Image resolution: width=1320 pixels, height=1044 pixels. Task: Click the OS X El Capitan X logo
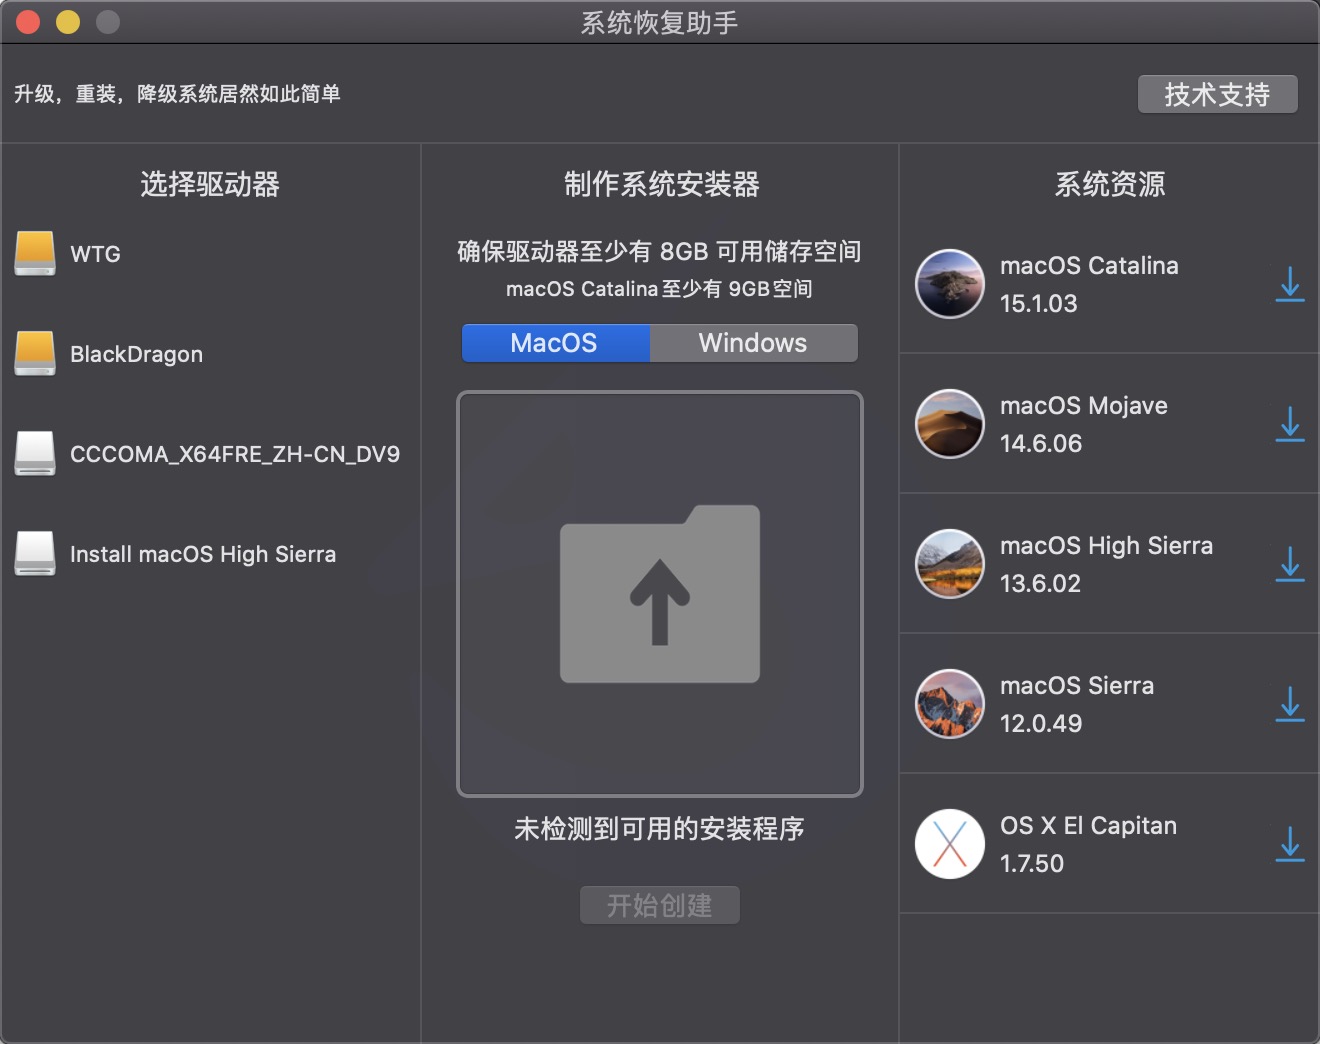[x=950, y=844]
